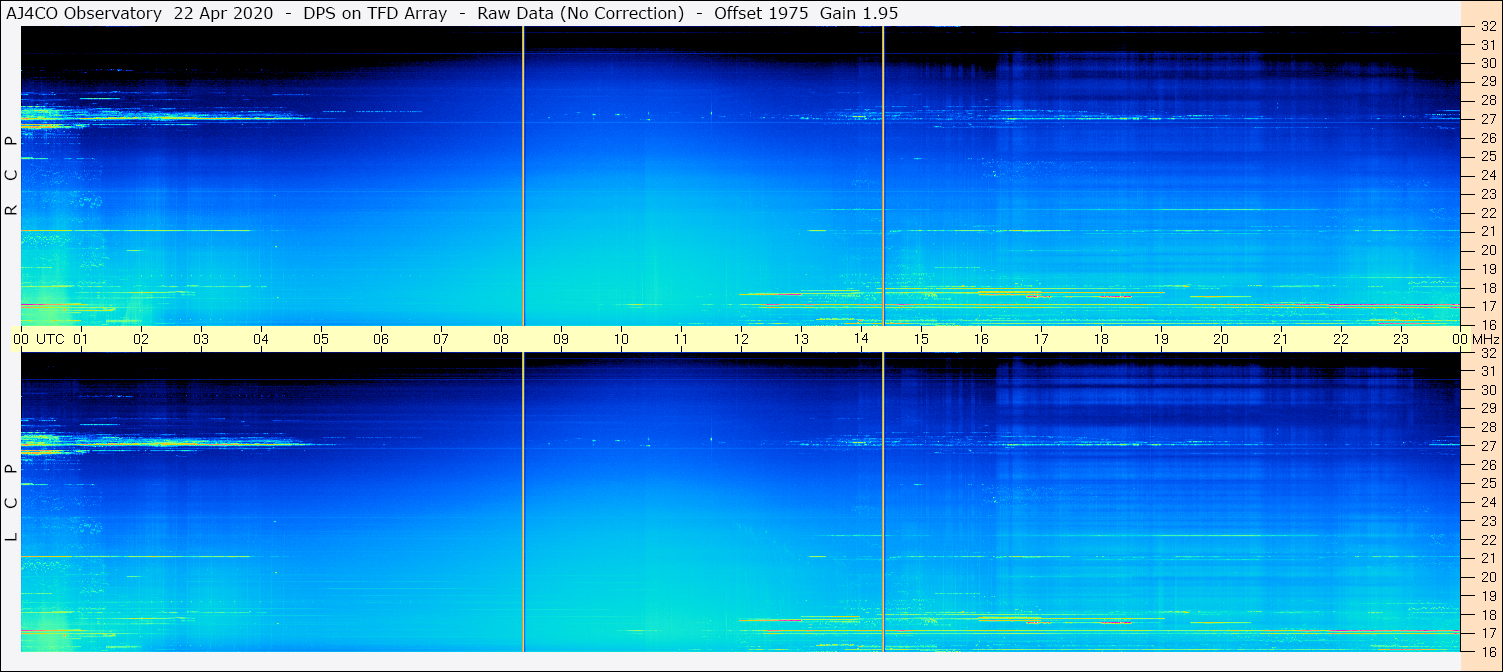Click hour 04 on the UTC time axis

(x=261, y=339)
